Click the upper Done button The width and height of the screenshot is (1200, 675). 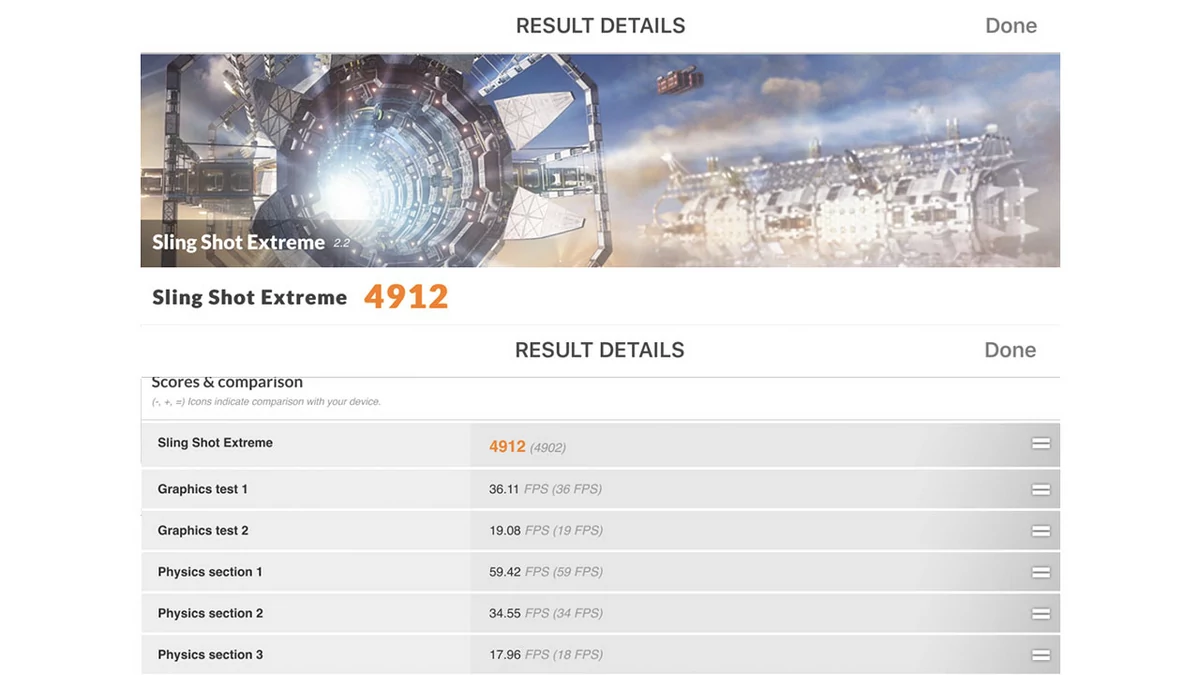pos(1011,26)
